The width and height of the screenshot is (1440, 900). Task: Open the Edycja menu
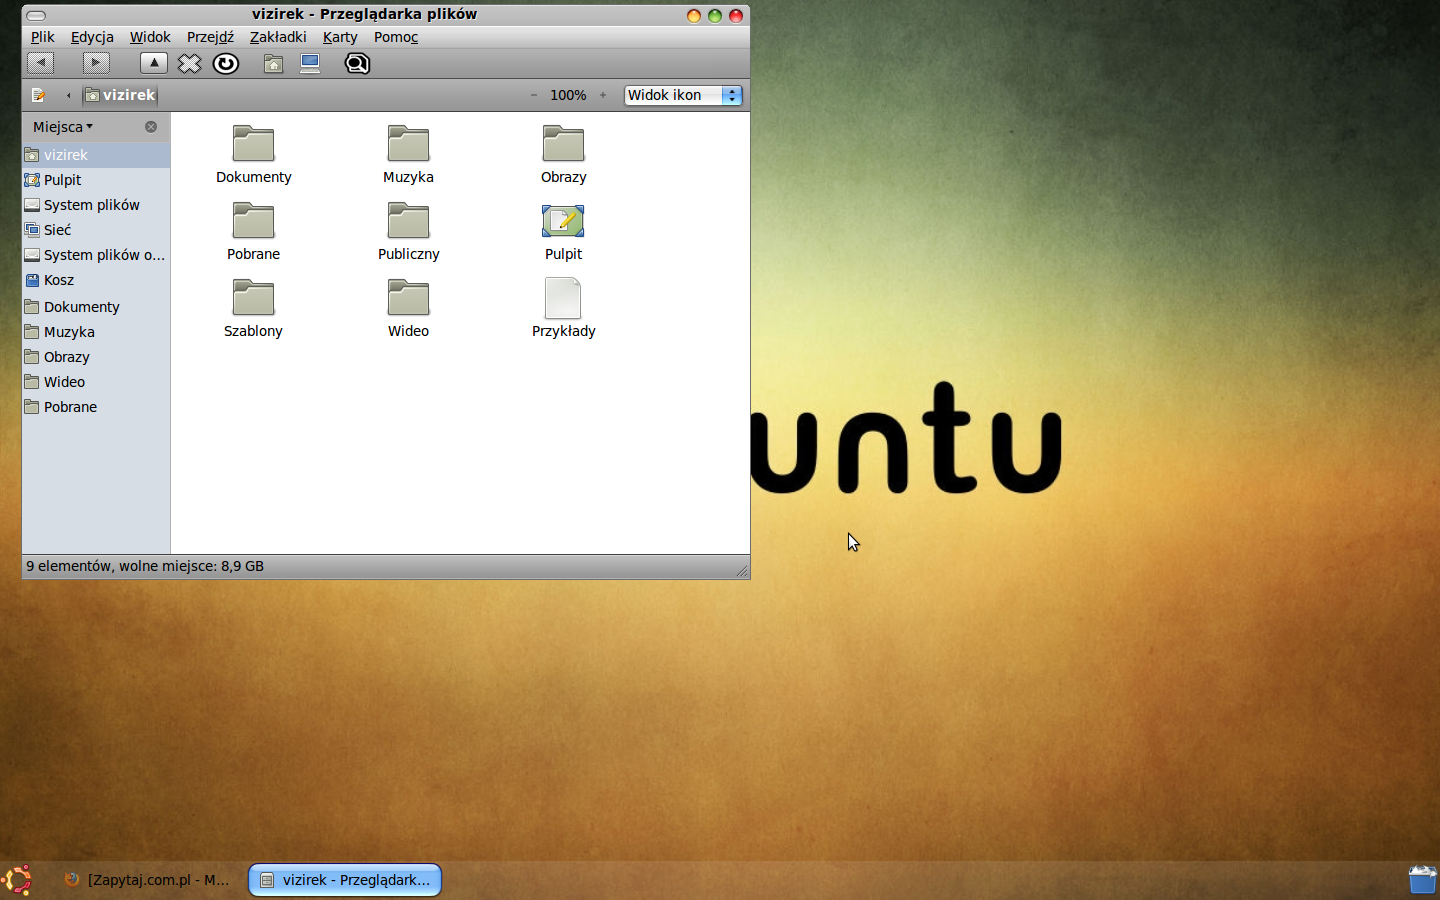coord(92,37)
